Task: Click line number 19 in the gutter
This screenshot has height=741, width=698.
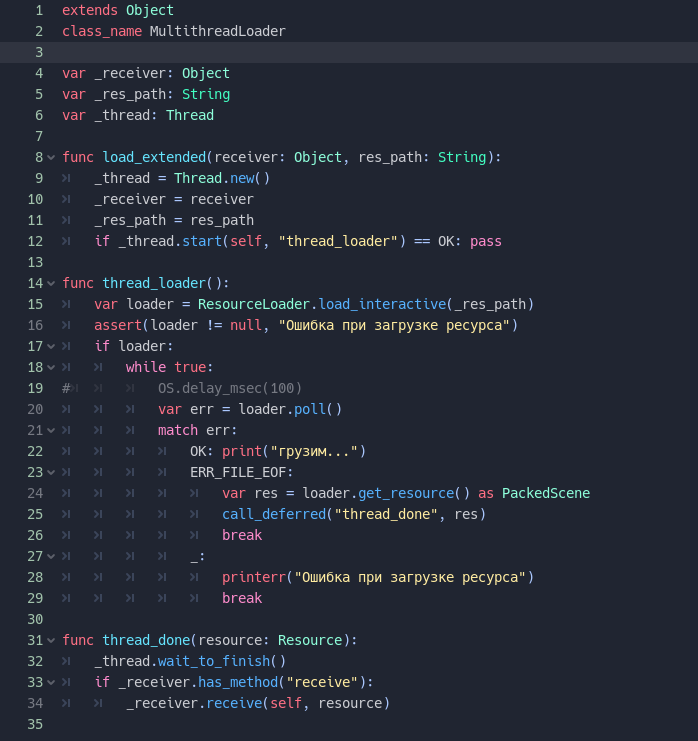Action: point(35,388)
